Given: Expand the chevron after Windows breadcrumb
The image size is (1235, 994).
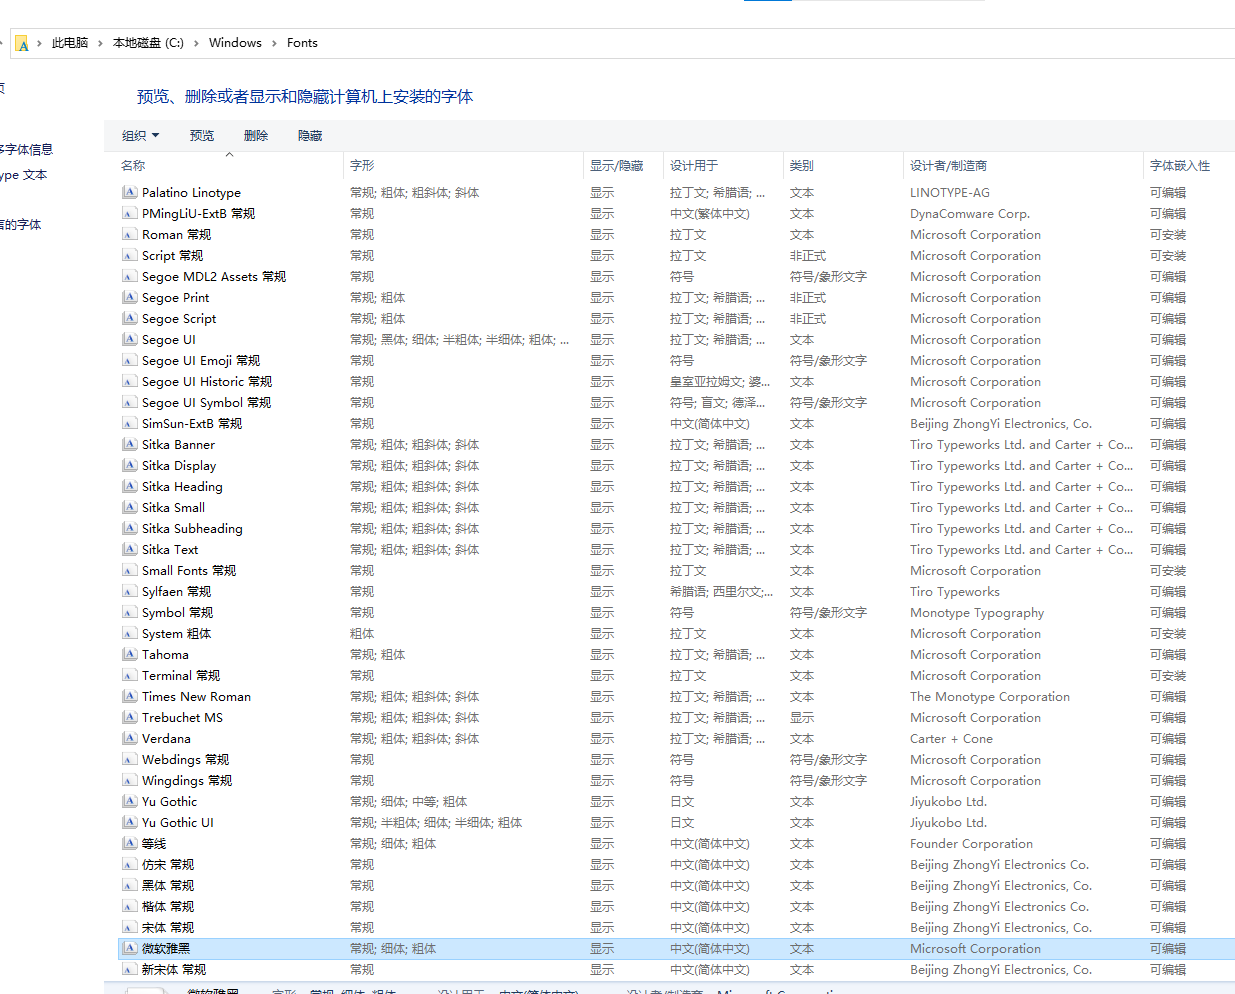Looking at the screenshot, I should point(274,43).
